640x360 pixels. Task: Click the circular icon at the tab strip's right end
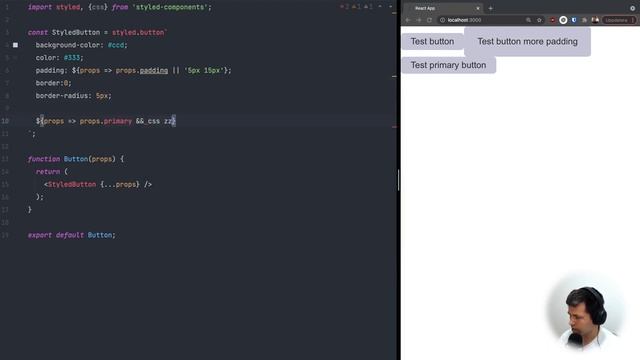point(633,8)
